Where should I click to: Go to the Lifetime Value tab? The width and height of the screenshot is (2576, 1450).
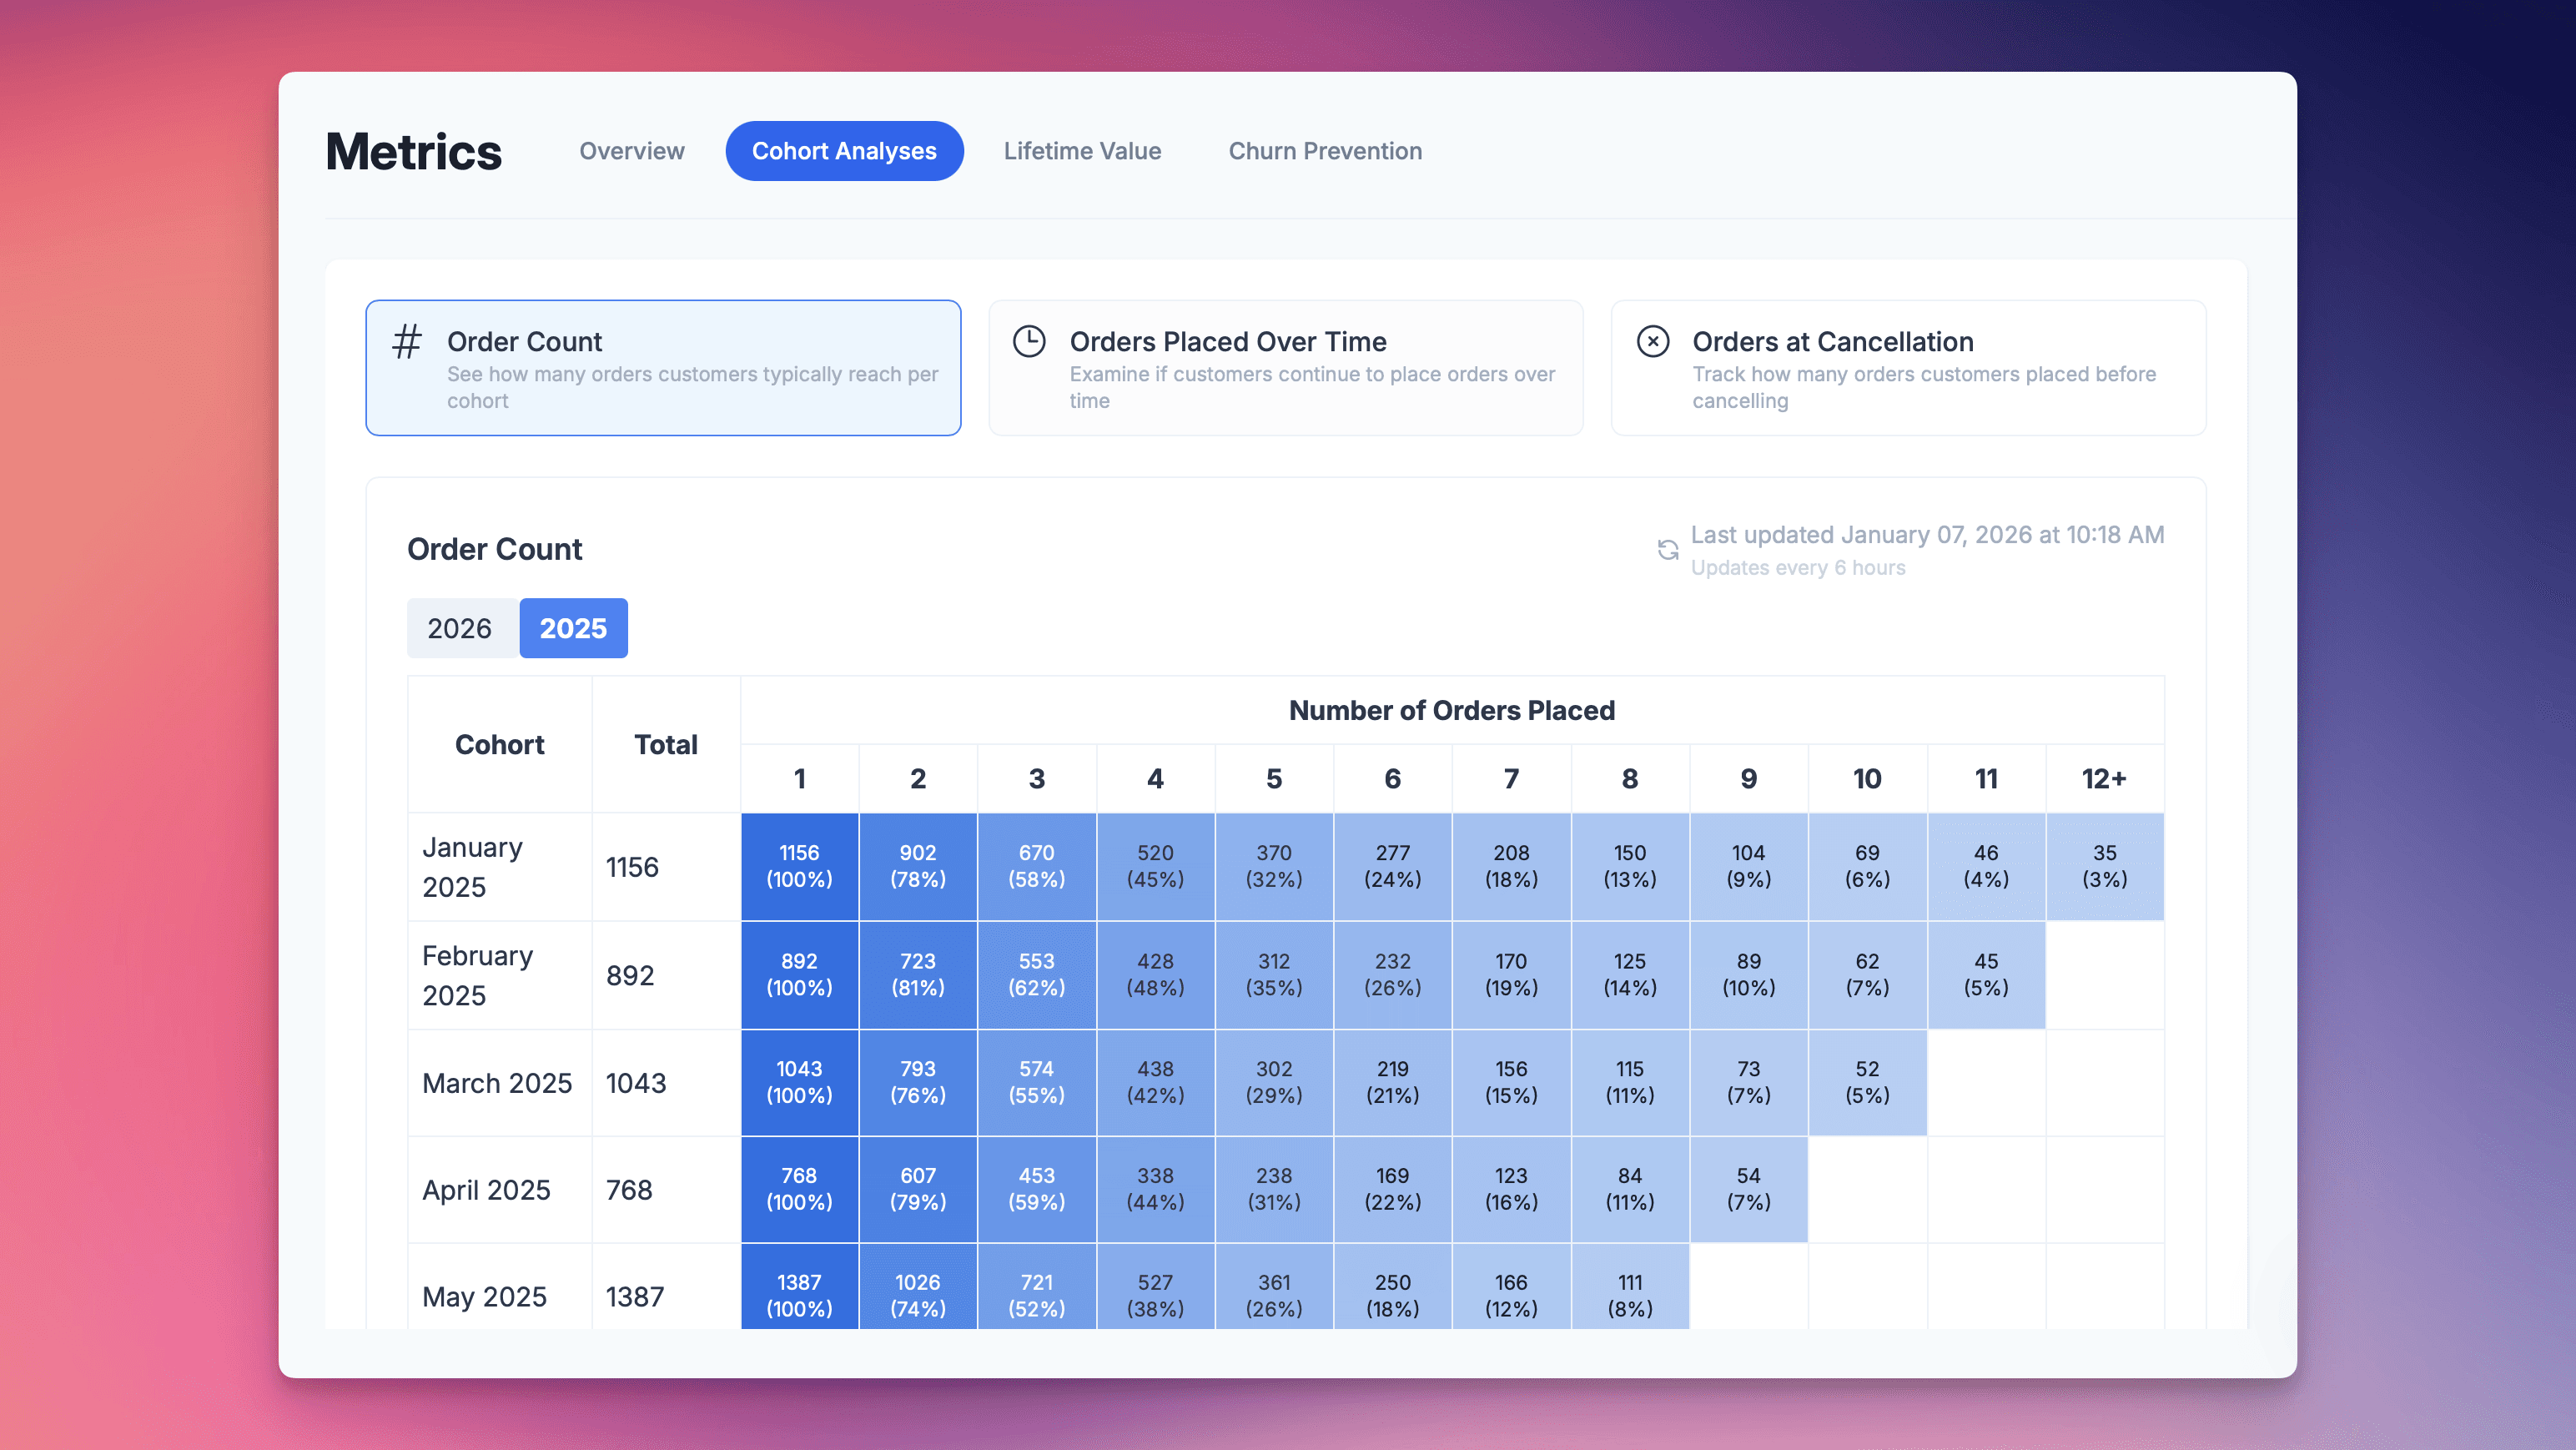pos(1082,151)
